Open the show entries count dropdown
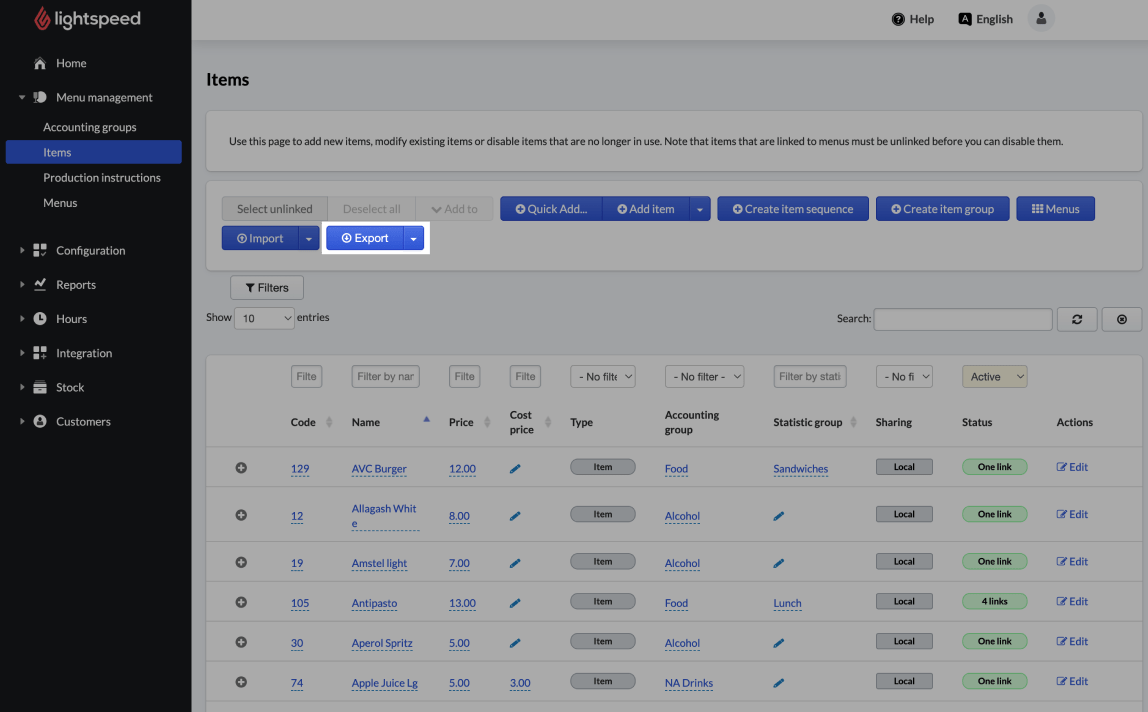The height and width of the screenshot is (712, 1148). 264,318
